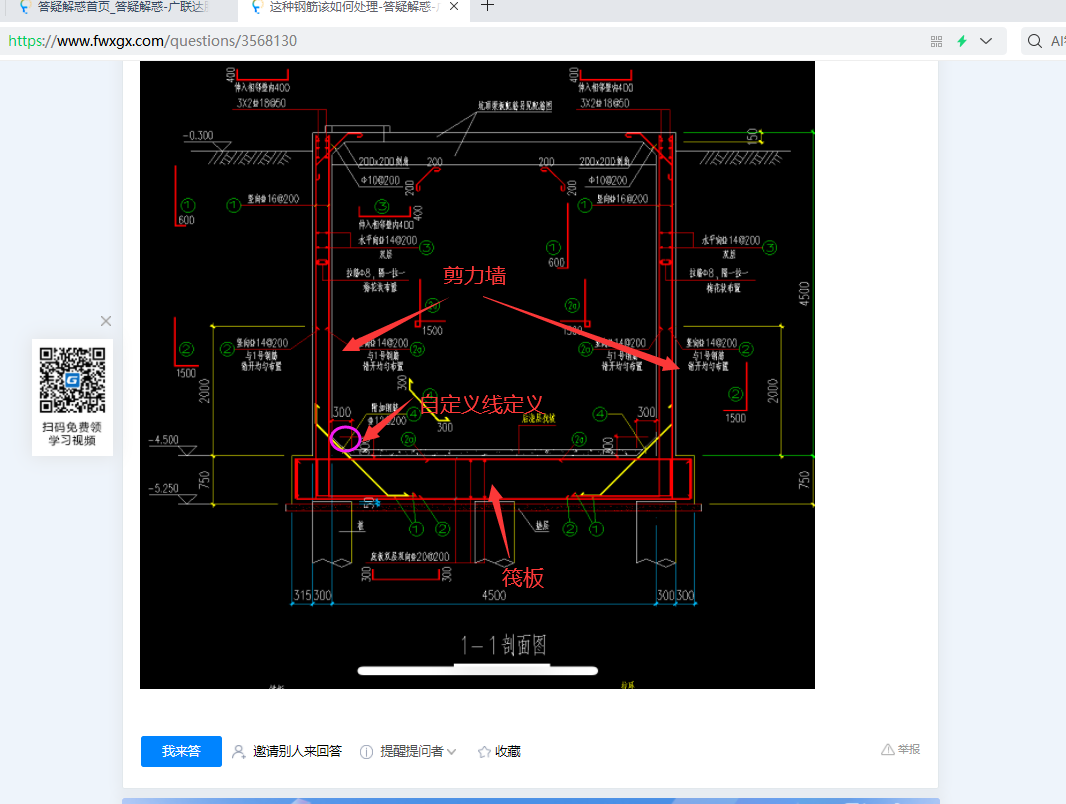This screenshot has height=804, width=1066.
Task: Click the info icon beside 提醒提问者
Action: [x=366, y=752]
